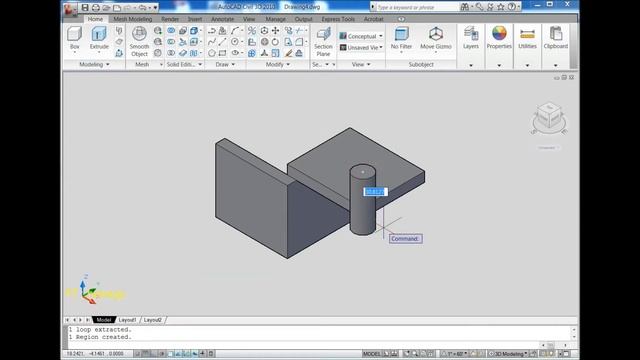Image resolution: width=640 pixels, height=360 pixels.
Task: Switch to the Insert tab
Action: pos(195,19)
